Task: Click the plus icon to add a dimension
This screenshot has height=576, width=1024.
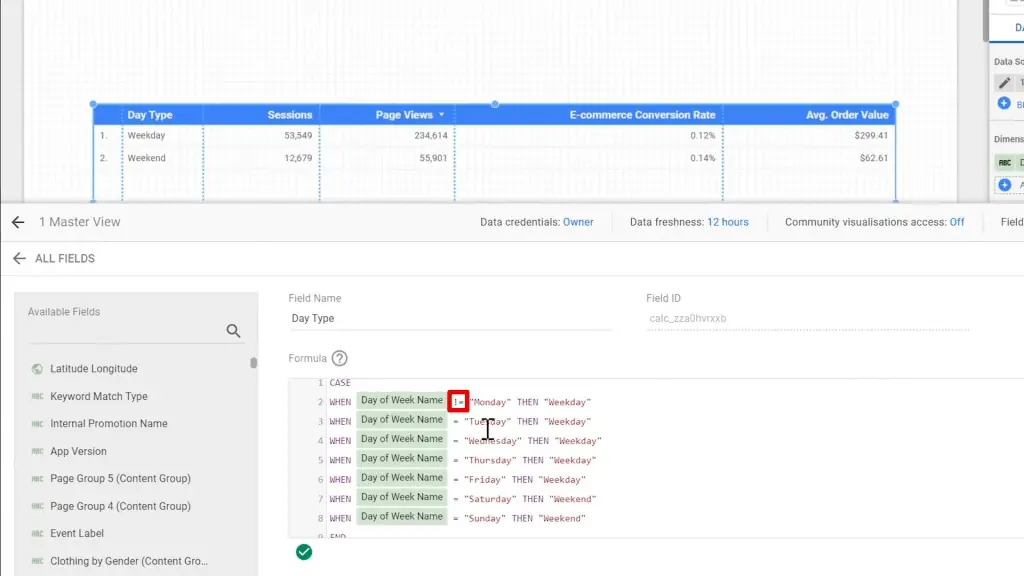Action: coord(1004,185)
